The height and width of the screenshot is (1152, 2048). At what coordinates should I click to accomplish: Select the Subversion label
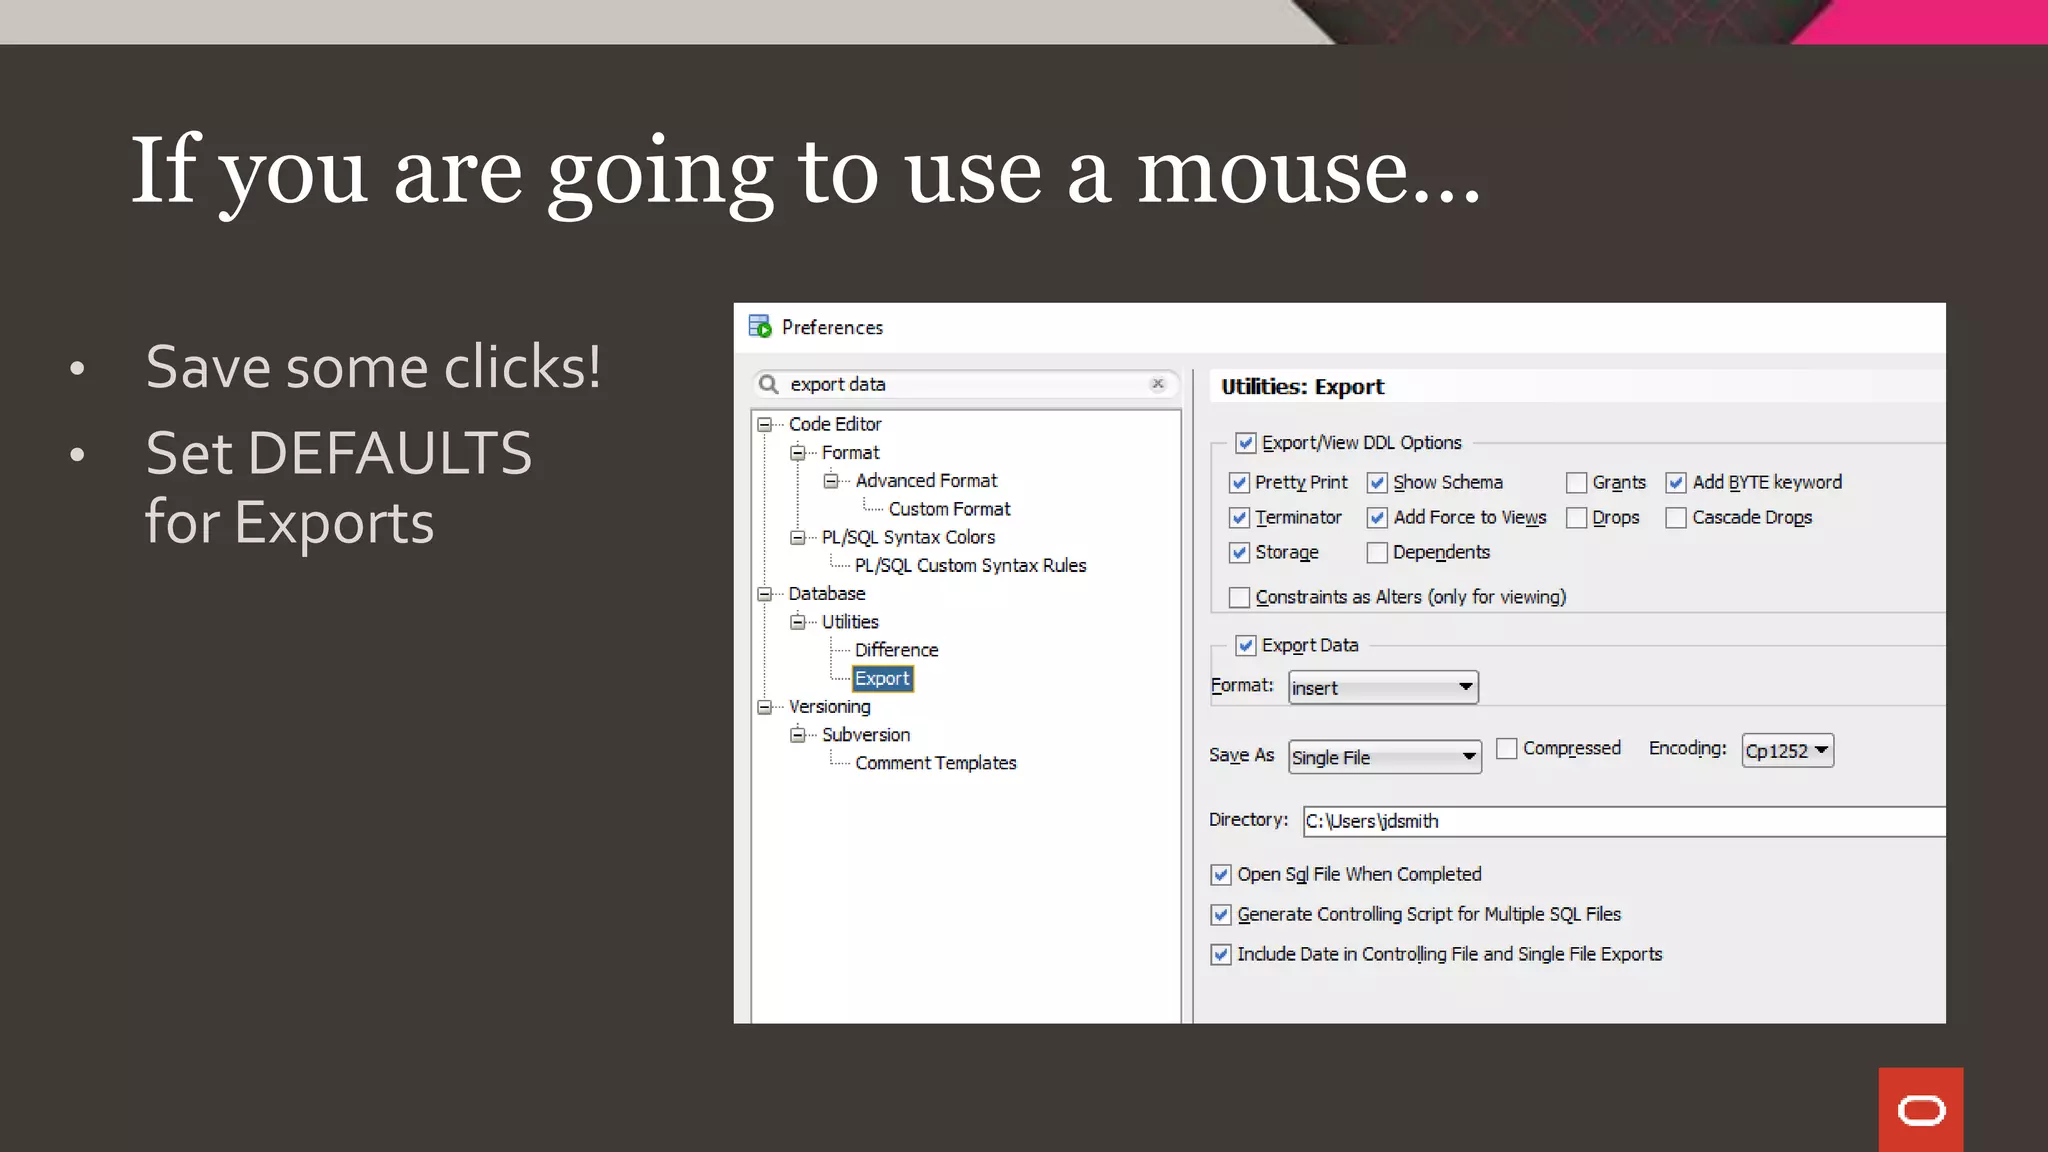point(866,734)
